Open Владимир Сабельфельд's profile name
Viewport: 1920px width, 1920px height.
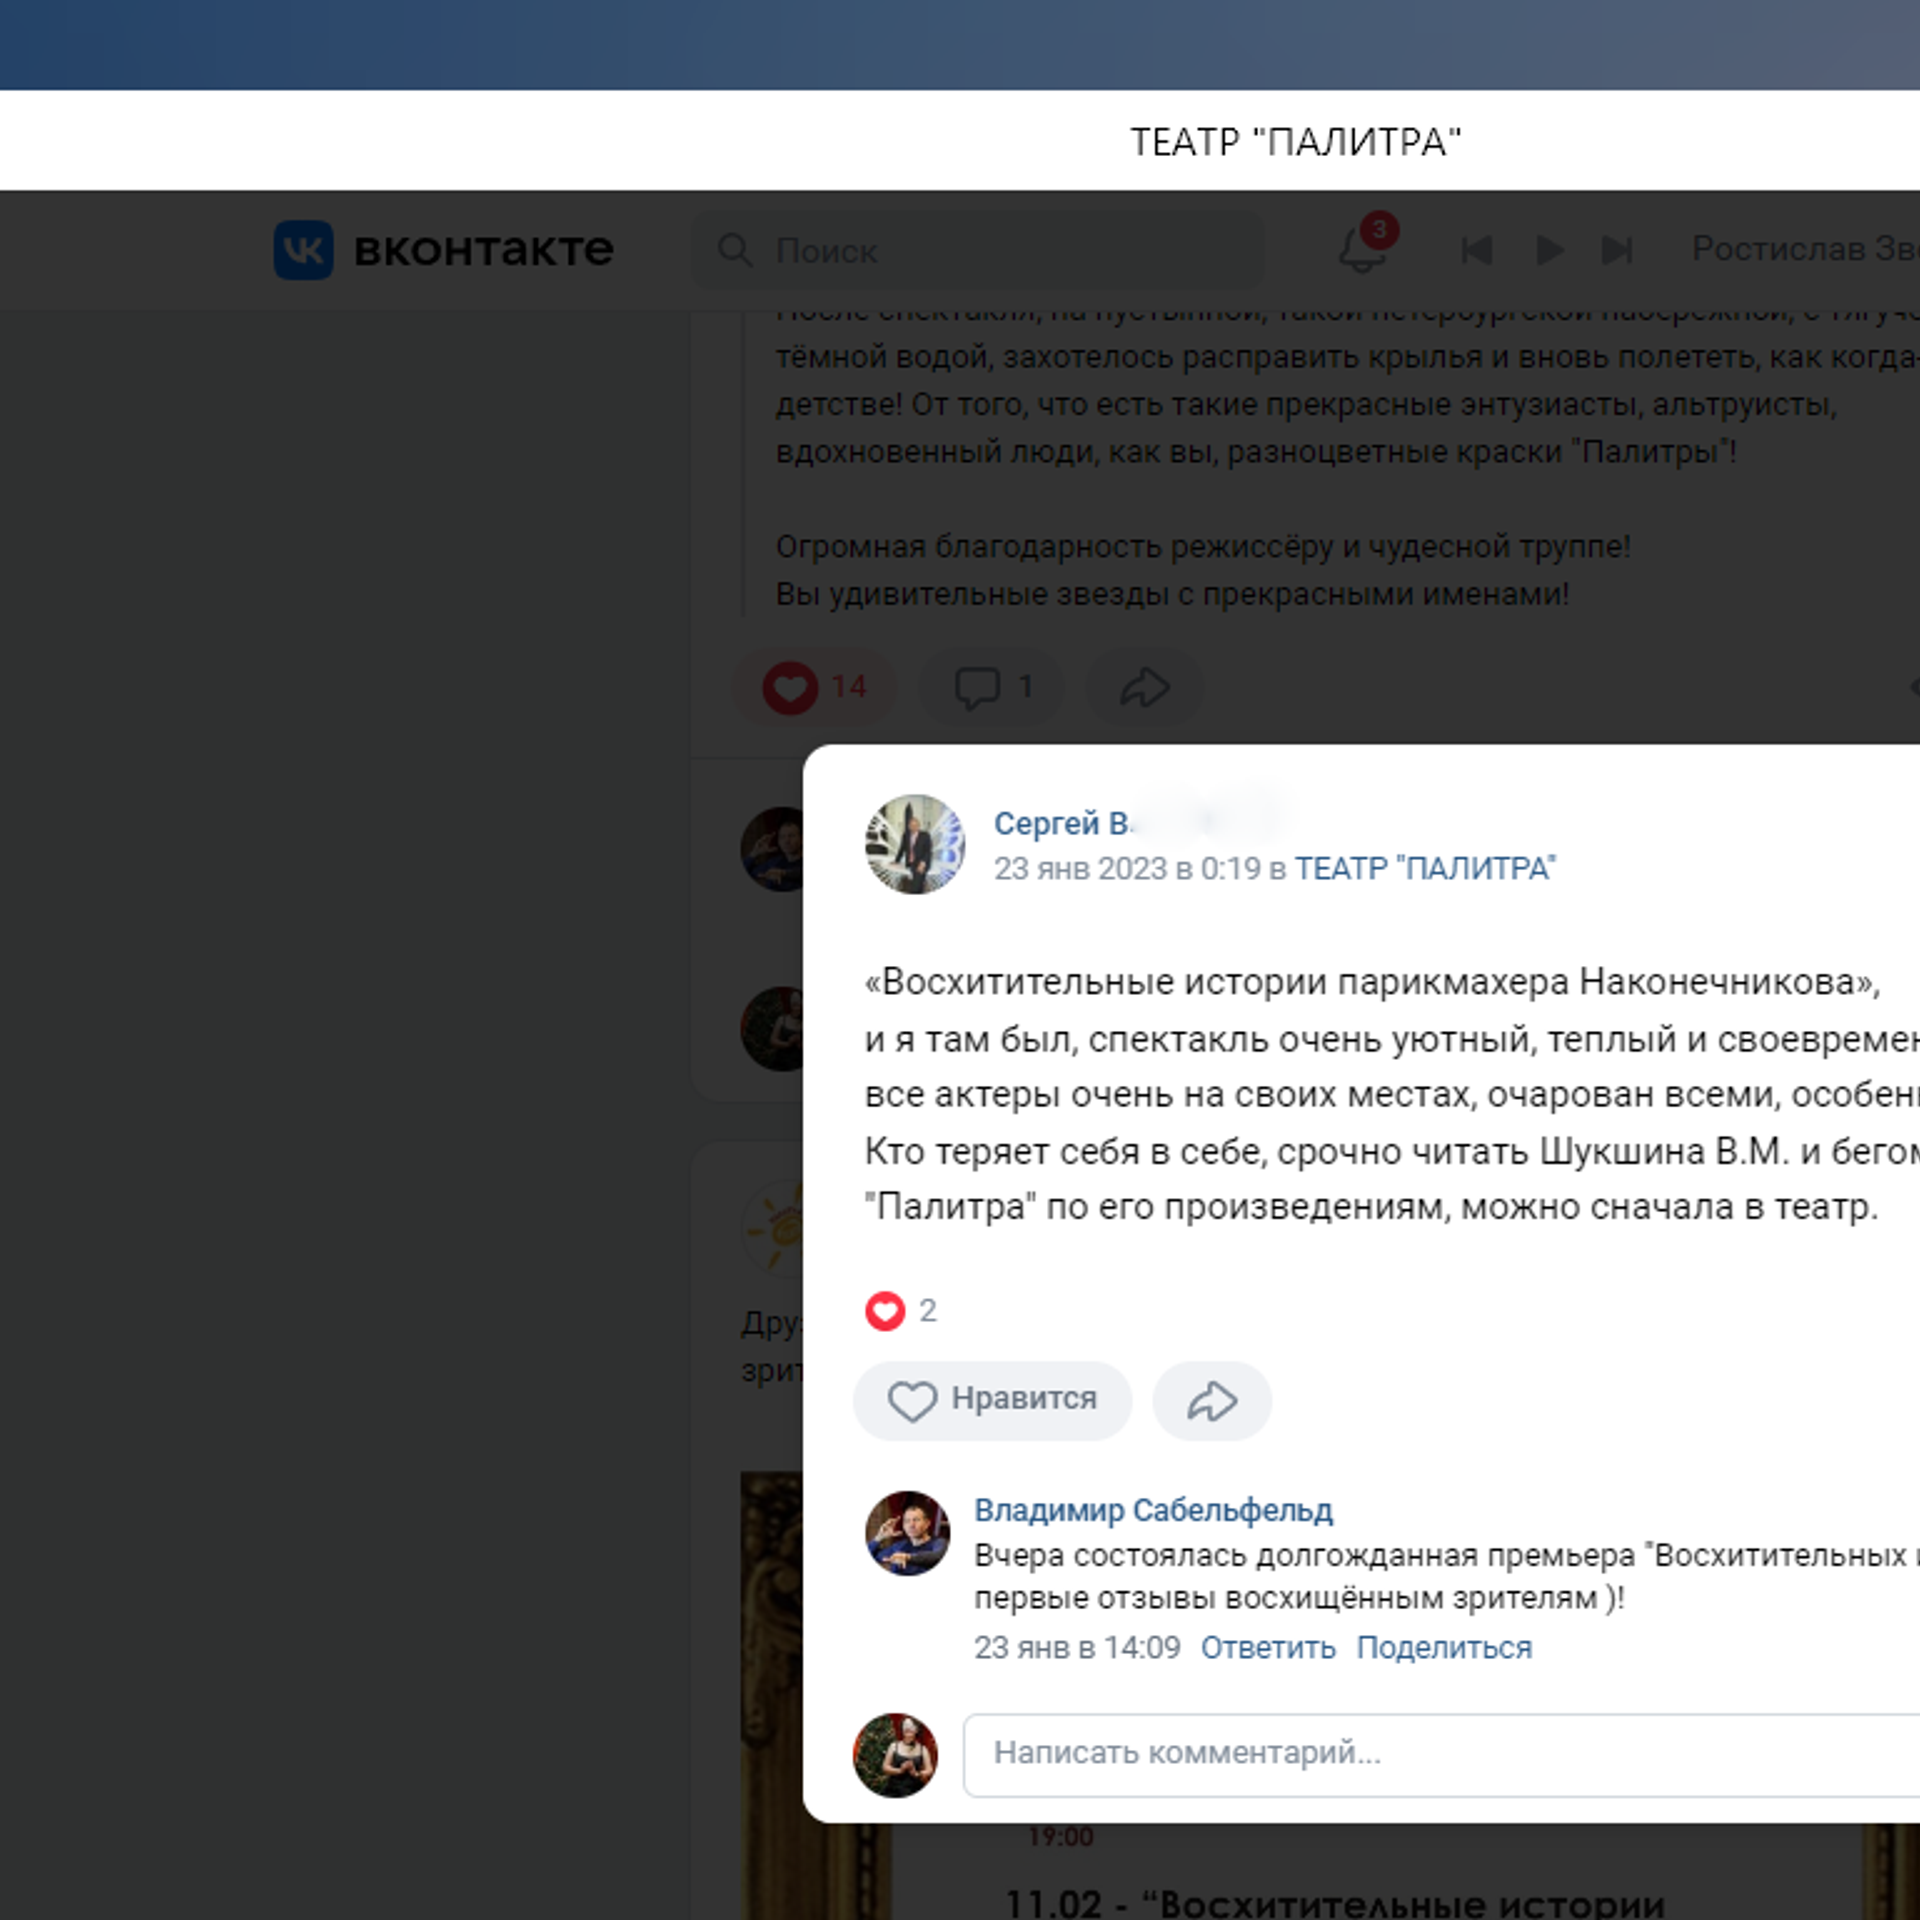tap(1153, 1510)
